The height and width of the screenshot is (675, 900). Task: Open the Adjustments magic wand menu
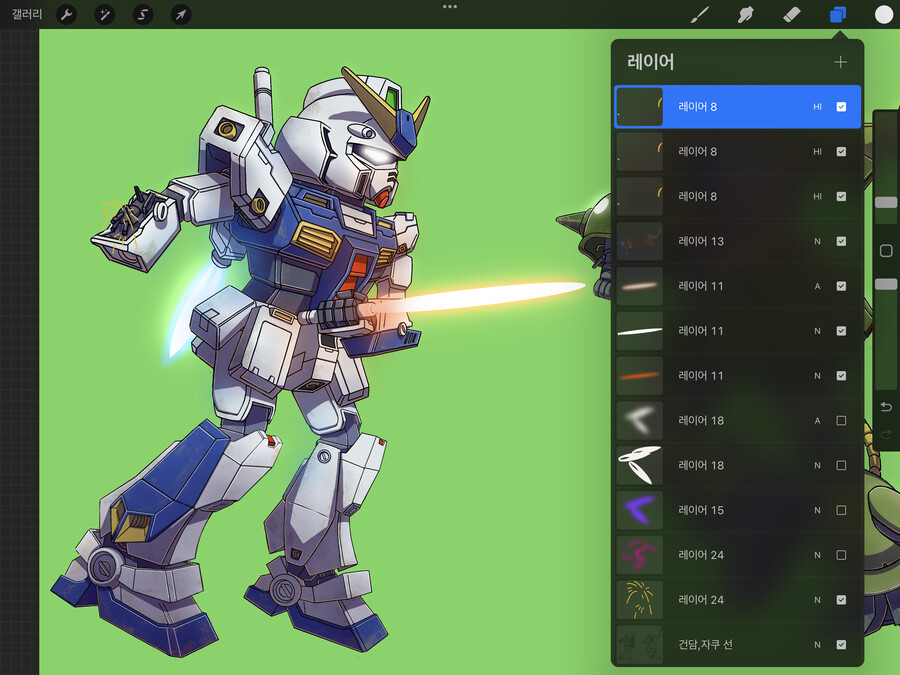pyautogui.click(x=104, y=14)
